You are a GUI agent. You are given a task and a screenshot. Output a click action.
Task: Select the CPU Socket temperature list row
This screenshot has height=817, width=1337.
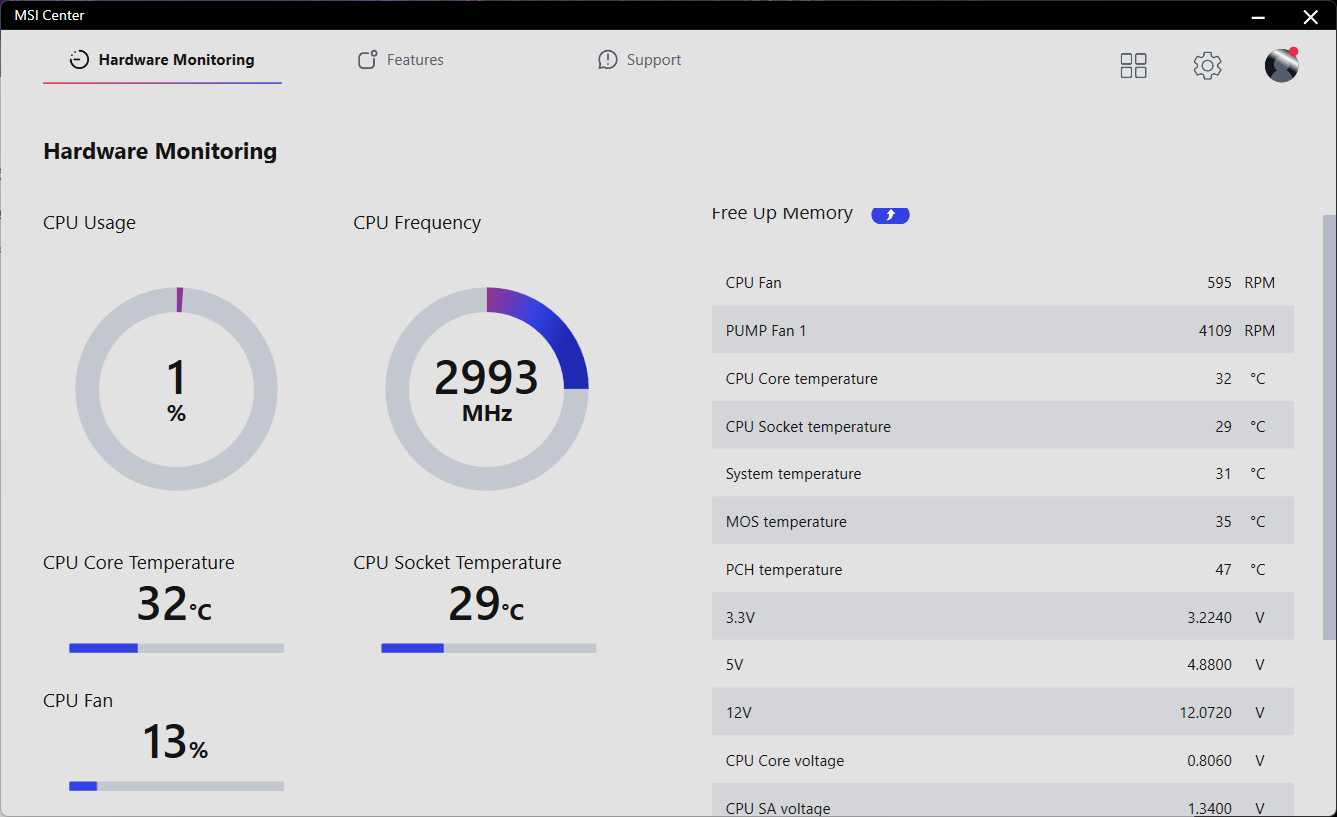click(1003, 426)
